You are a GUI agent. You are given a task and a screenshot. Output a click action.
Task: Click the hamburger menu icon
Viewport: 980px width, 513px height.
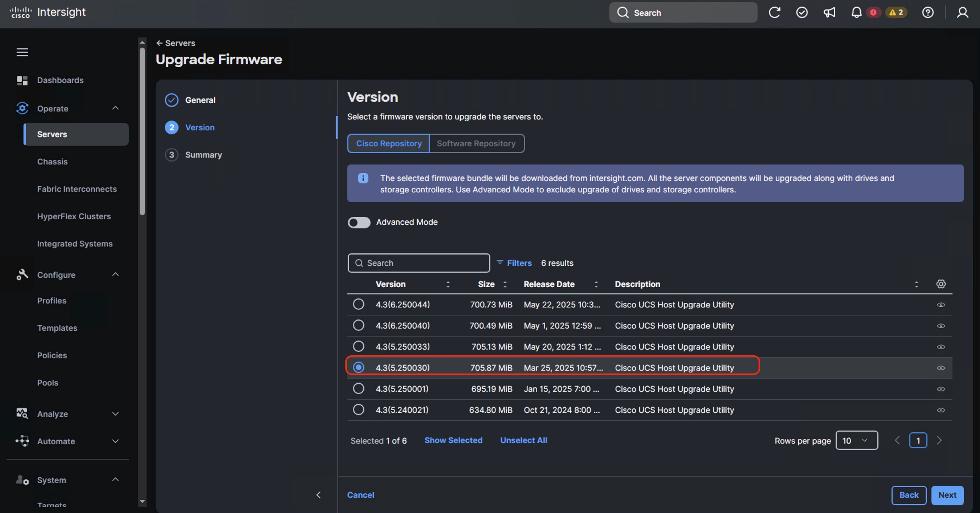[x=22, y=52]
